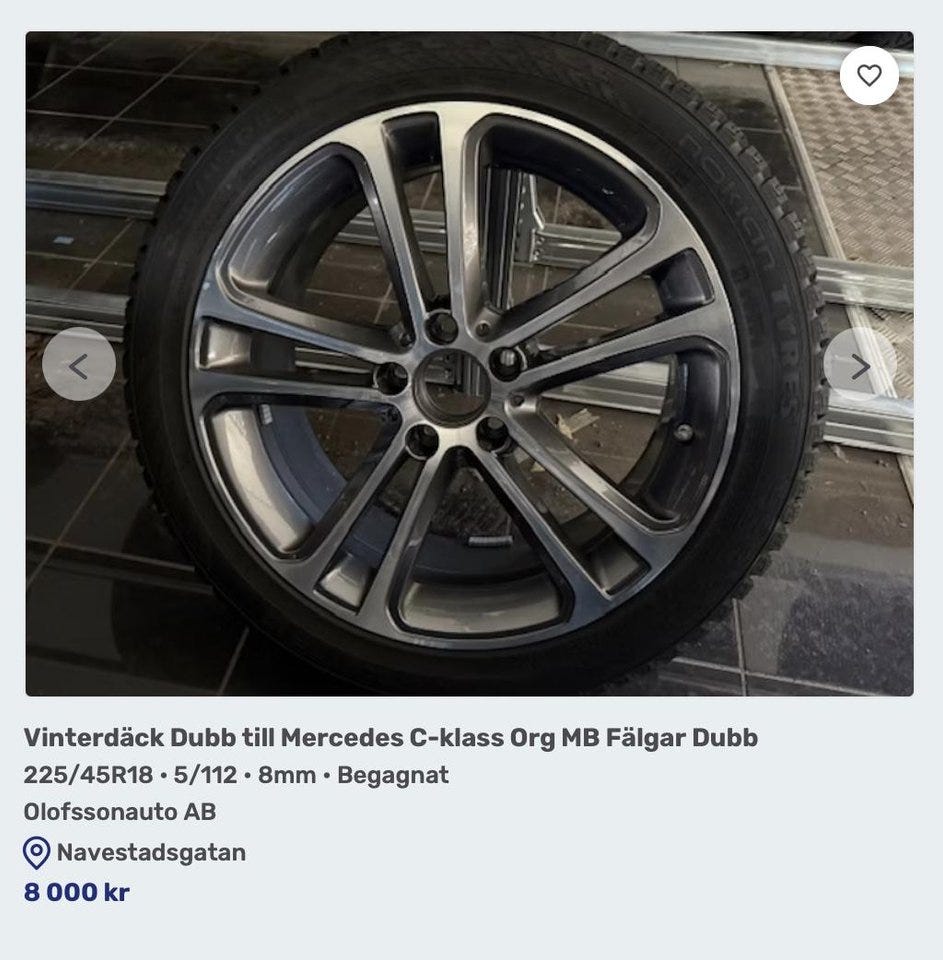
Task: Click the 8 000 kr price
Action: 77,892
